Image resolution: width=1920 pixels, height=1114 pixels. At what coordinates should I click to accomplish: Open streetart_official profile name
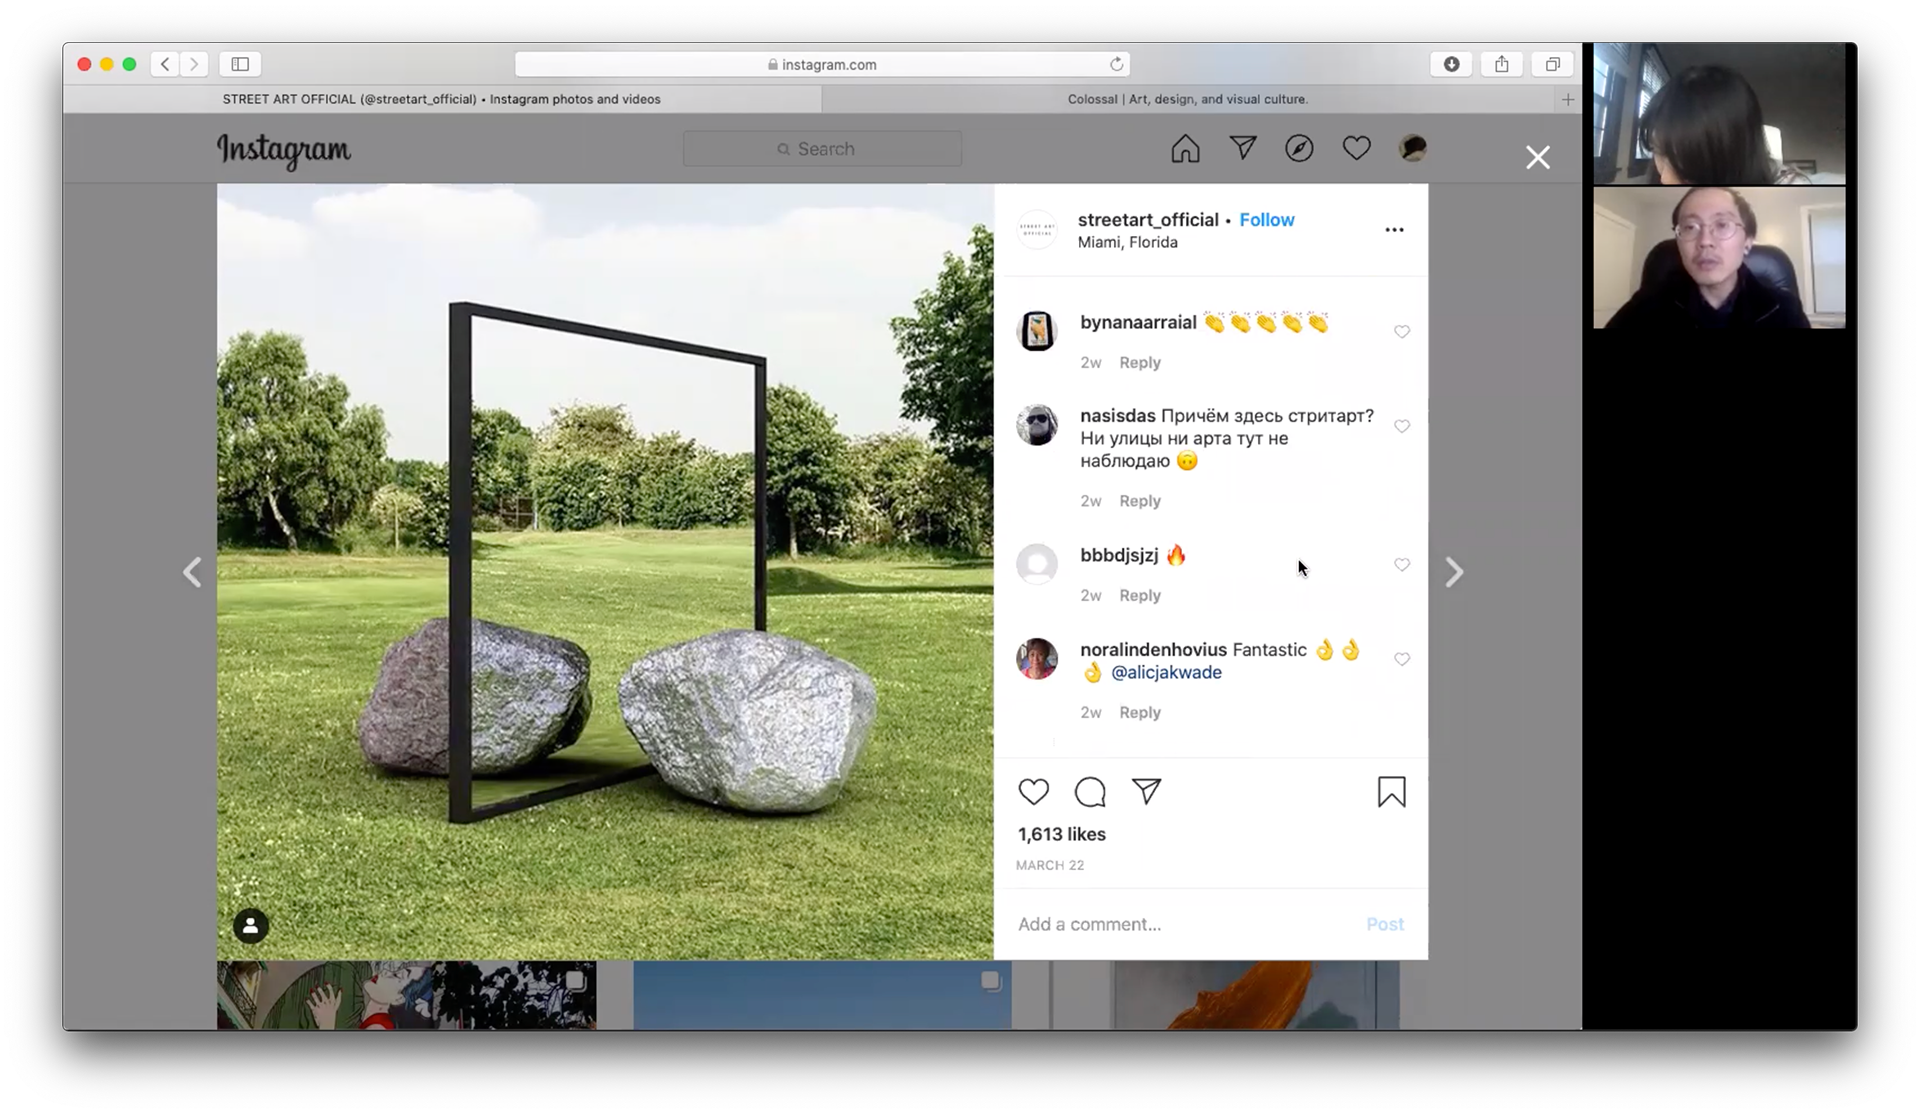point(1148,220)
